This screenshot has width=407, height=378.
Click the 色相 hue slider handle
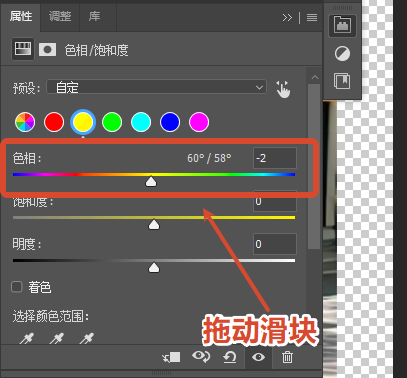151,182
